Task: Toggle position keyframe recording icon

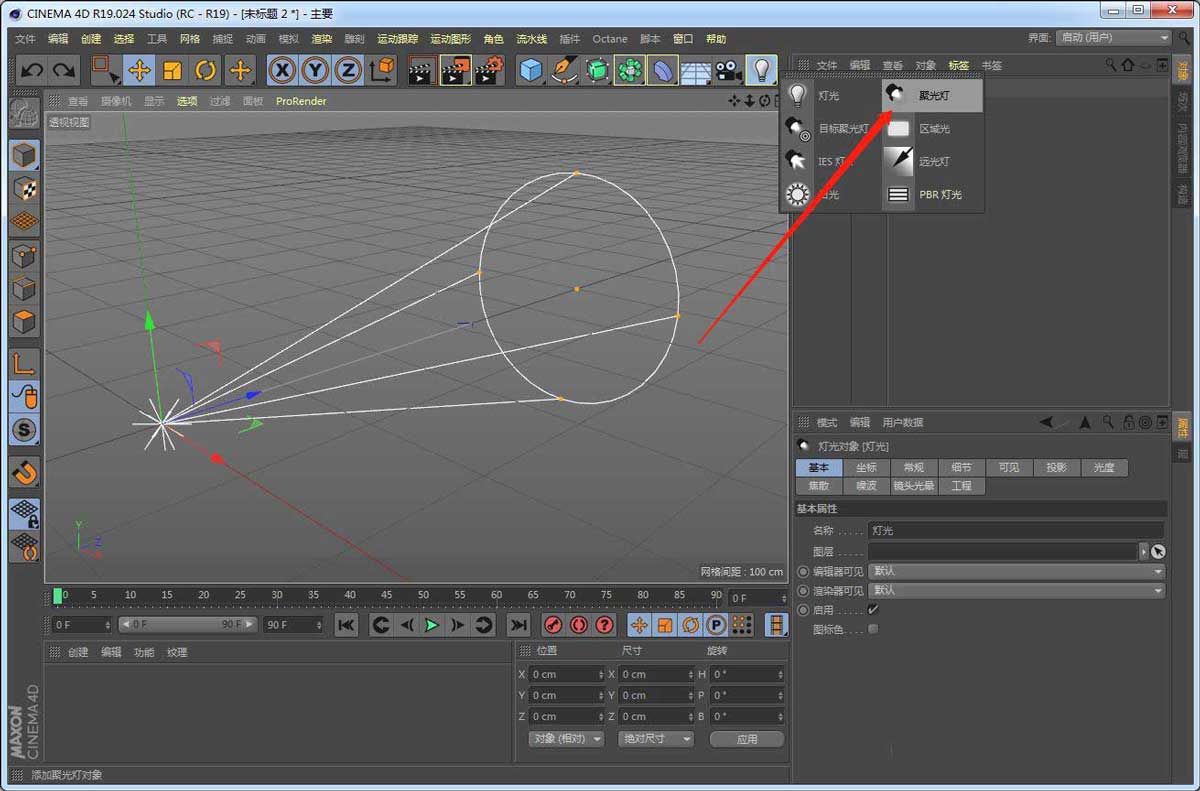Action: click(638, 625)
